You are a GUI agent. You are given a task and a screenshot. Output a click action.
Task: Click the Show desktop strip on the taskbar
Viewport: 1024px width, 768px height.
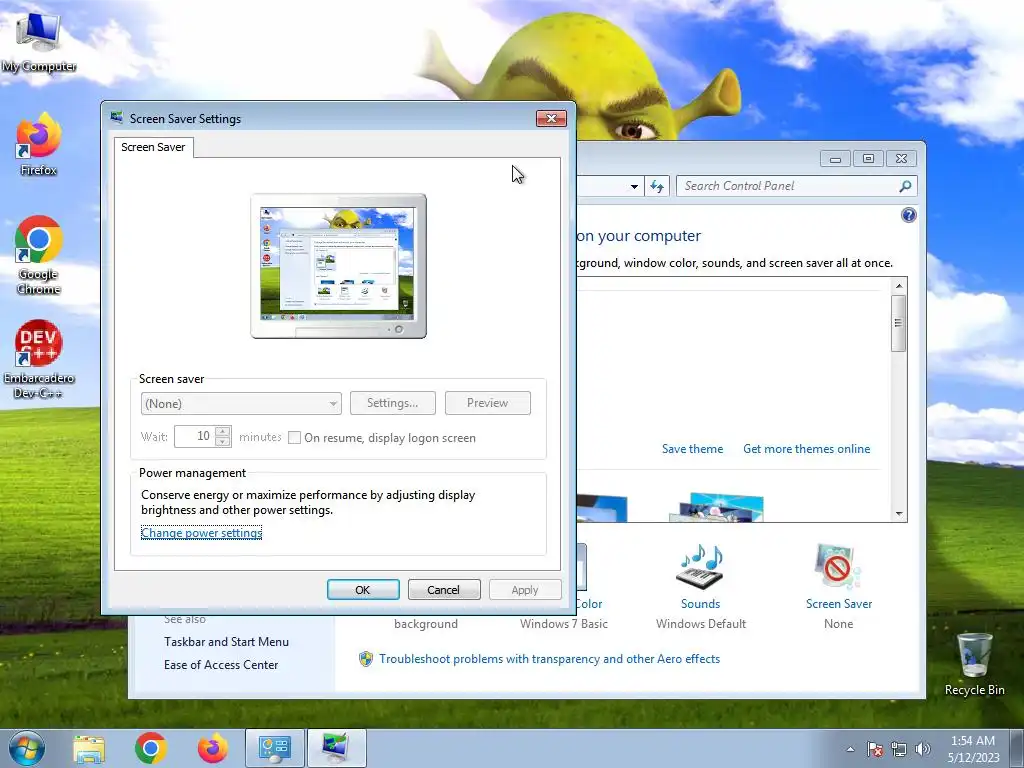tap(1017, 748)
